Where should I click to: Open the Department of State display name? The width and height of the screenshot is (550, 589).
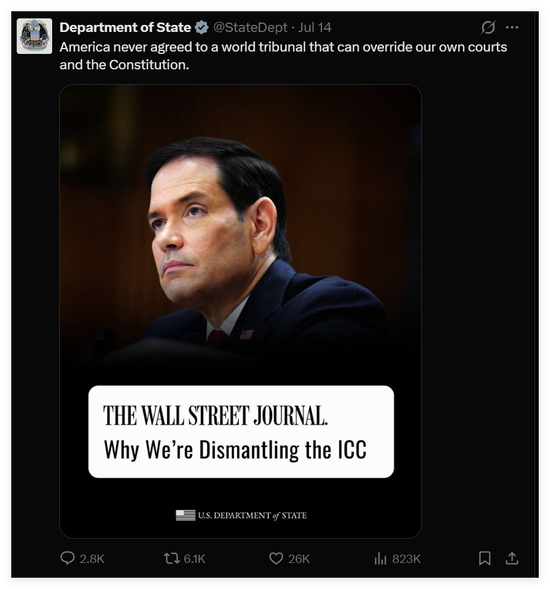(125, 27)
